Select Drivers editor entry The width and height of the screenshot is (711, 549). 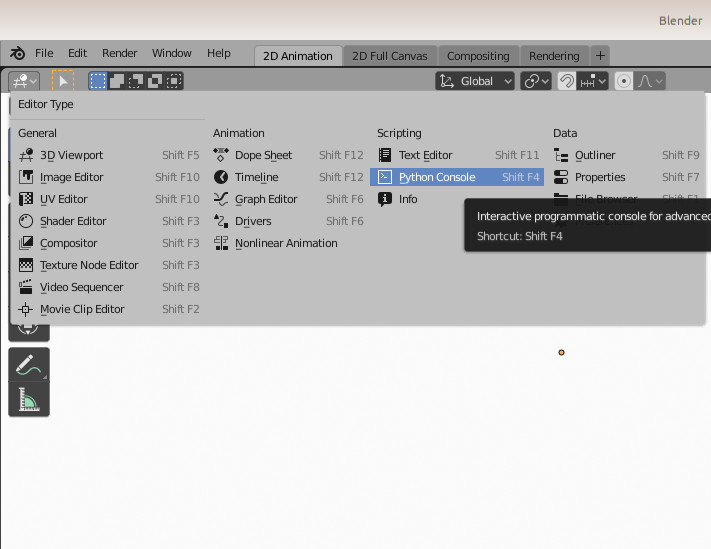coord(288,221)
